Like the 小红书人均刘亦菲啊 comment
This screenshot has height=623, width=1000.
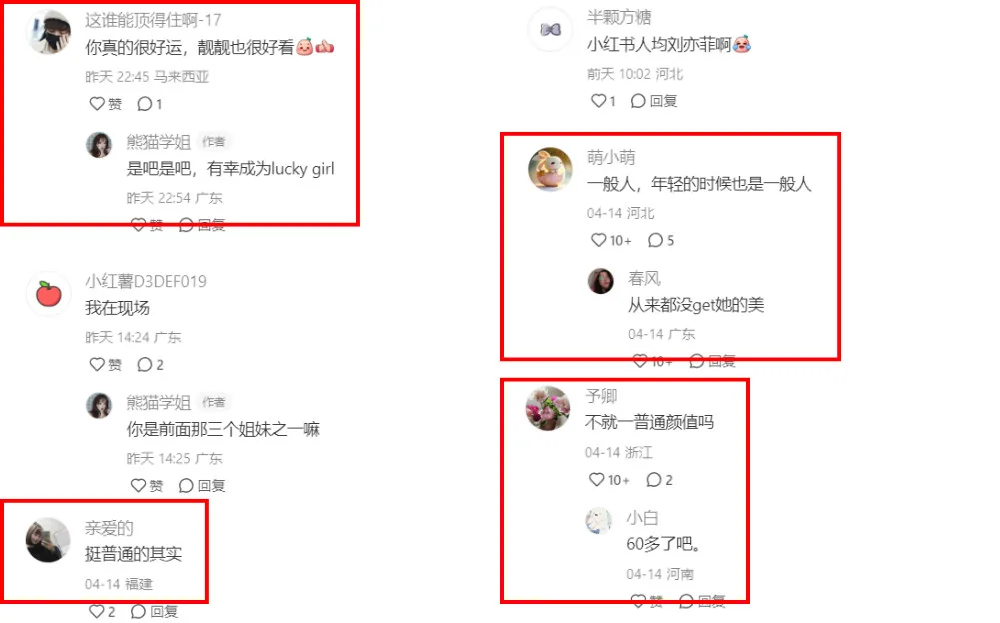[603, 101]
